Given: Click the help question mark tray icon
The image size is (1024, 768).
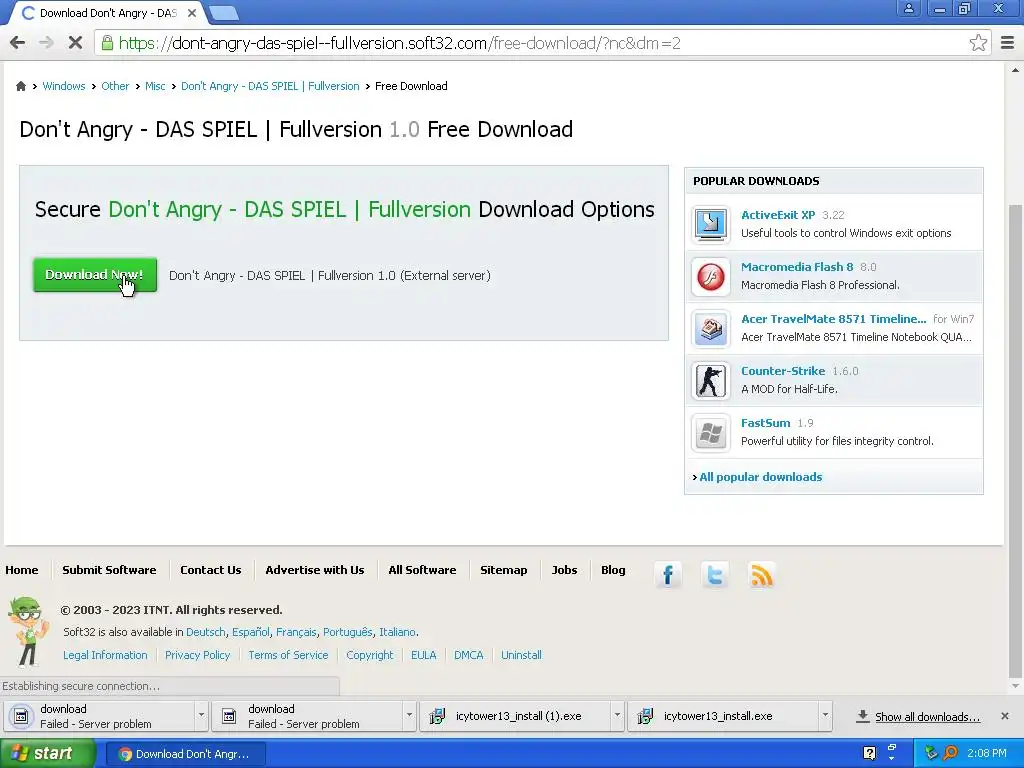Looking at the screenshot, I should tap(869, 753).
